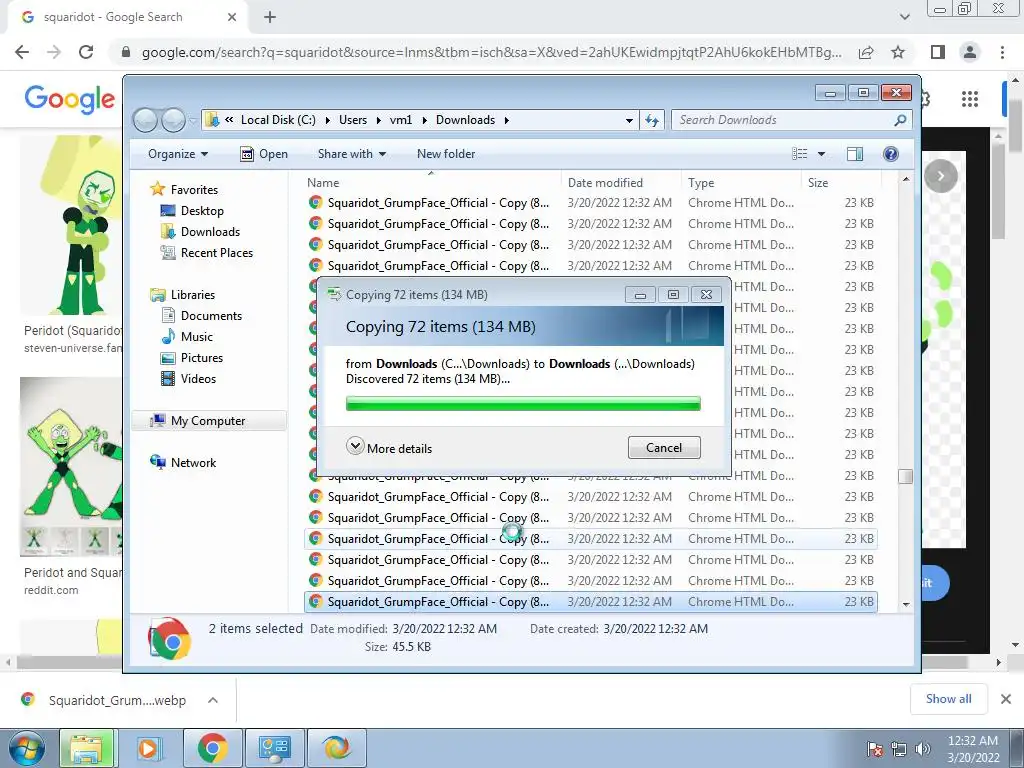Viewport: 1024px width, 768px height.
Task: Open Chrome profile avatar
Action: point(970,52)
